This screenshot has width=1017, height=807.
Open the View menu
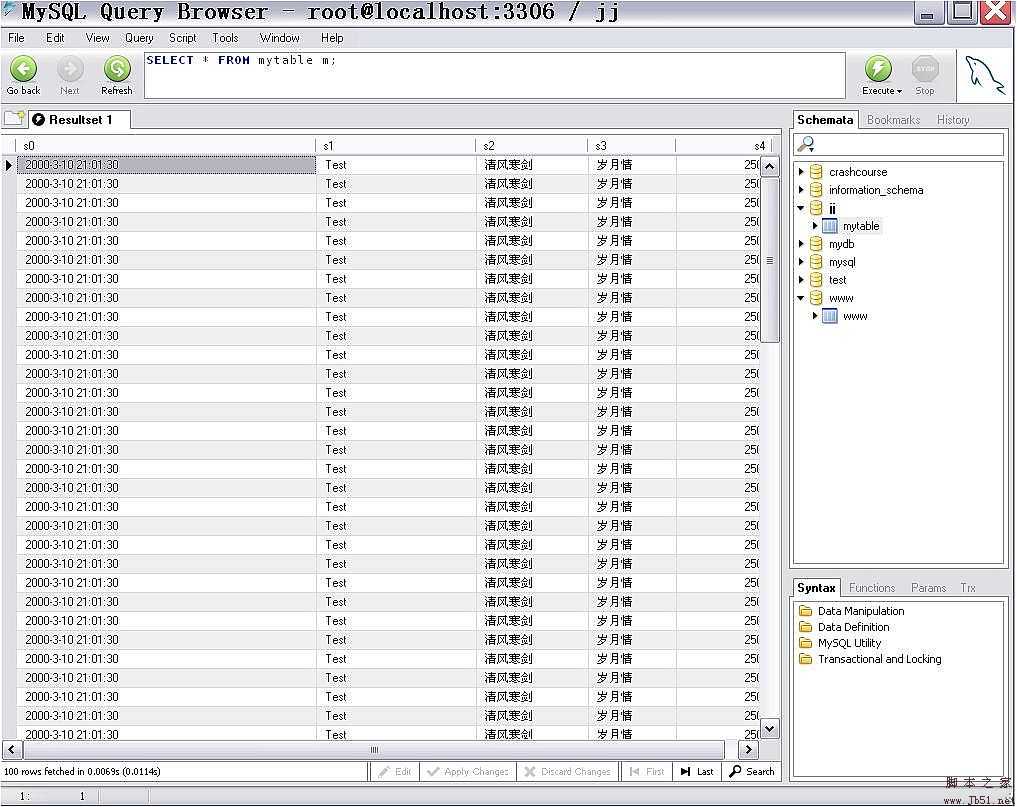tap(97, 38)
